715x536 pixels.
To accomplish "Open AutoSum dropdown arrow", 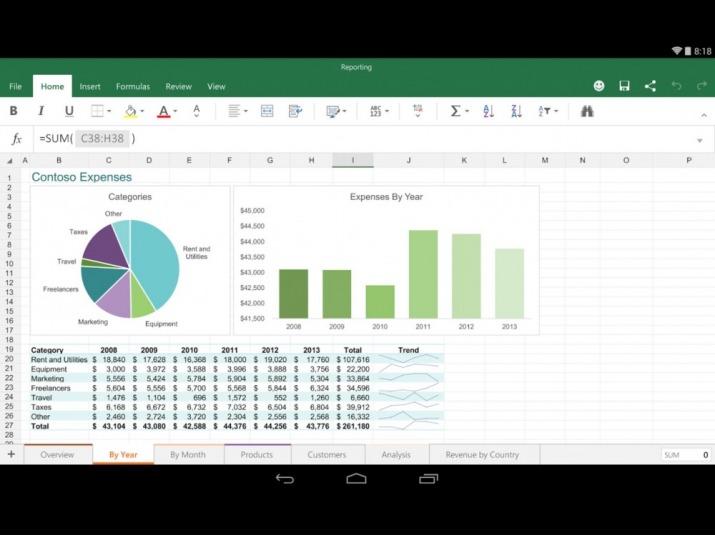I will pyautogui.click(x=467, y=111).
